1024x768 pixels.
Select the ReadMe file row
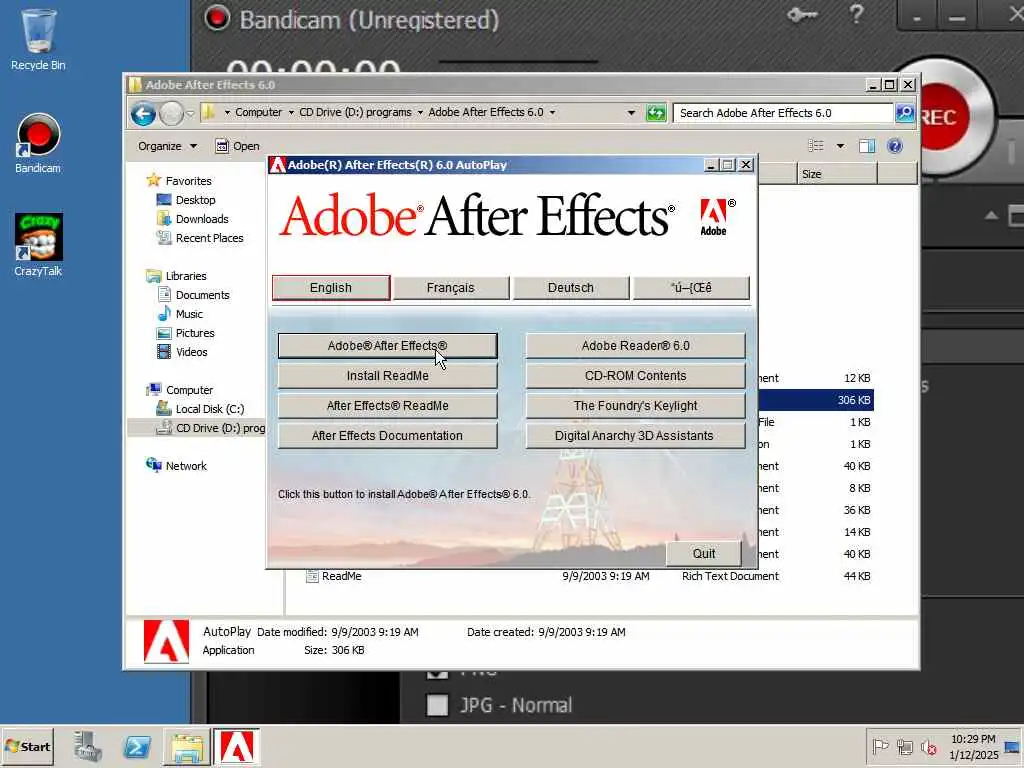click(x=588, y=576)
